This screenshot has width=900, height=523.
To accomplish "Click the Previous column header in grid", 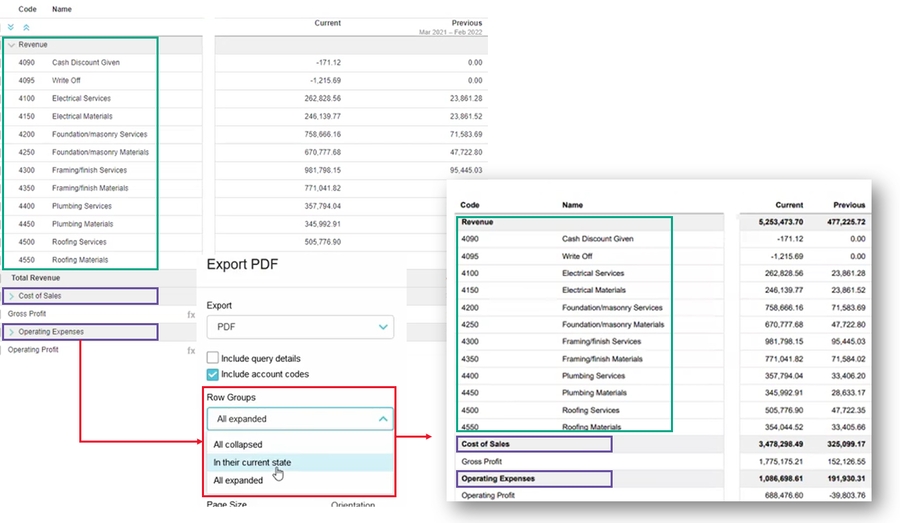I will 466,23.
